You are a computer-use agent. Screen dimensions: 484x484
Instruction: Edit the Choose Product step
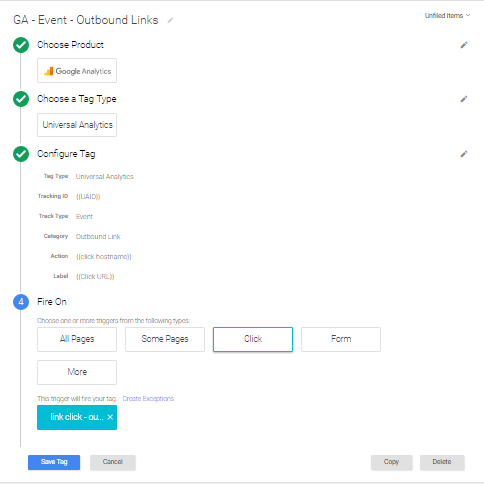point(464,45)
